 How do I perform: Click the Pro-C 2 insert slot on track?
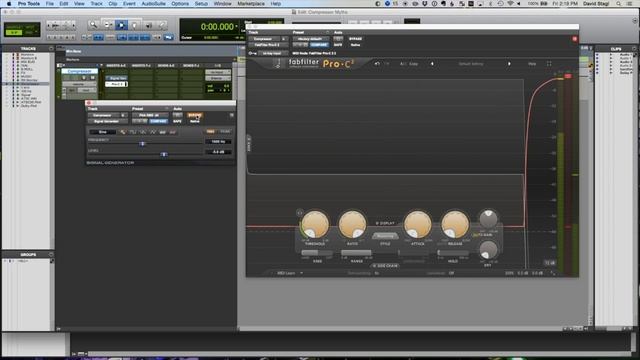[116, 84]
